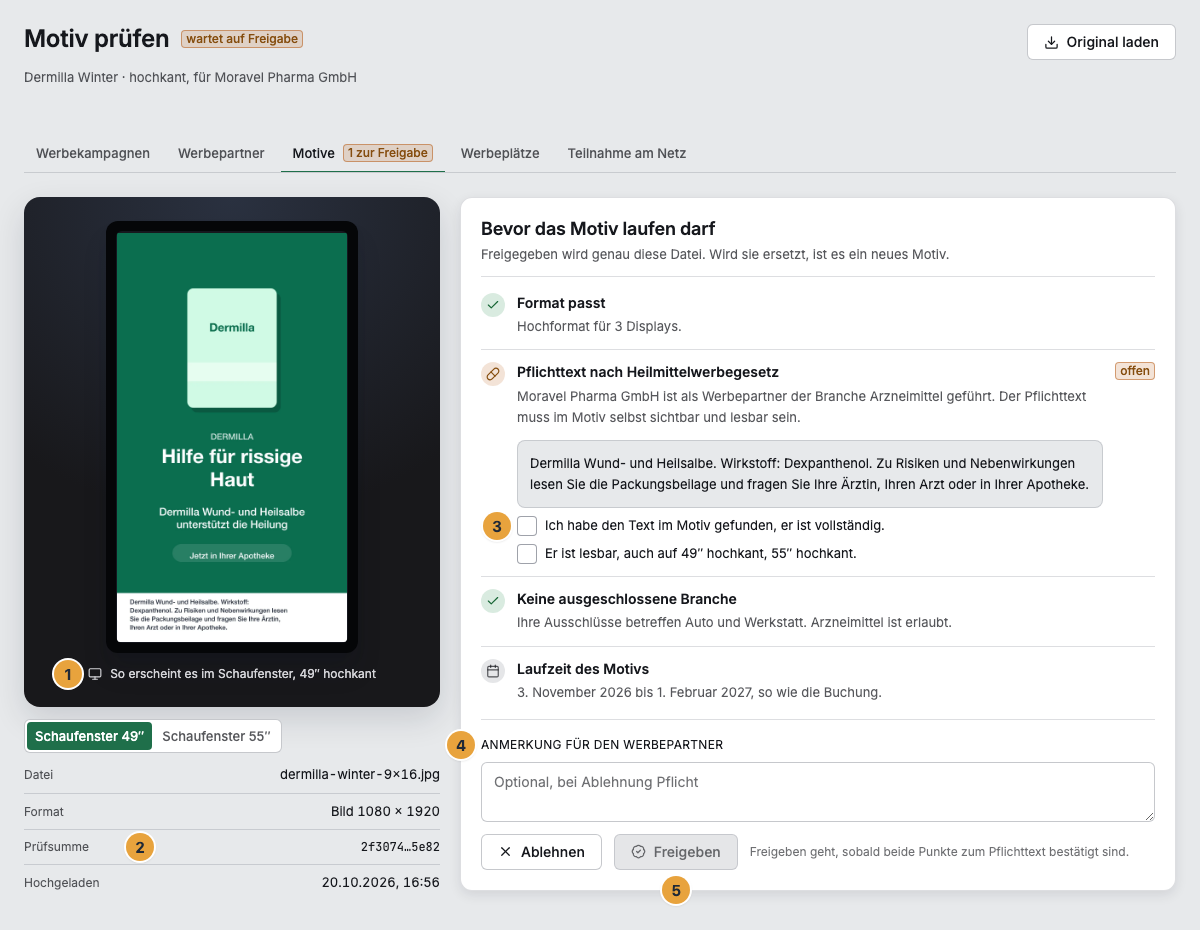Click the 'wartet auf Freigabe' status badge
This screenshot has width=1200, height=930.
click(x=242, y=39)
